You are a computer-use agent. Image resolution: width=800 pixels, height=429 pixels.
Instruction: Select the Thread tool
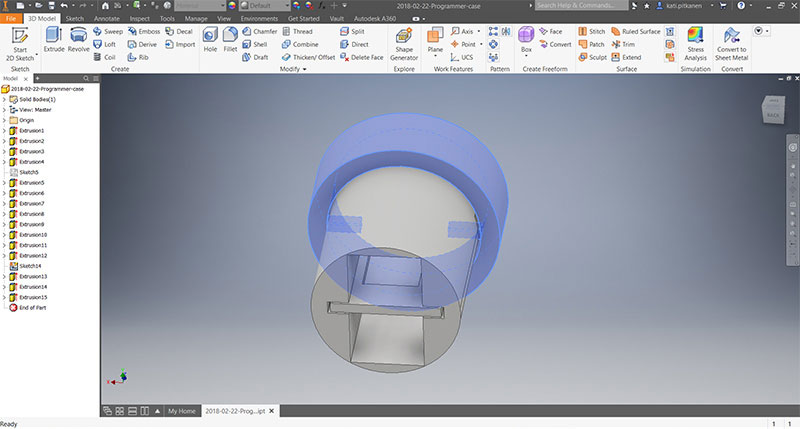pos(297,31)
